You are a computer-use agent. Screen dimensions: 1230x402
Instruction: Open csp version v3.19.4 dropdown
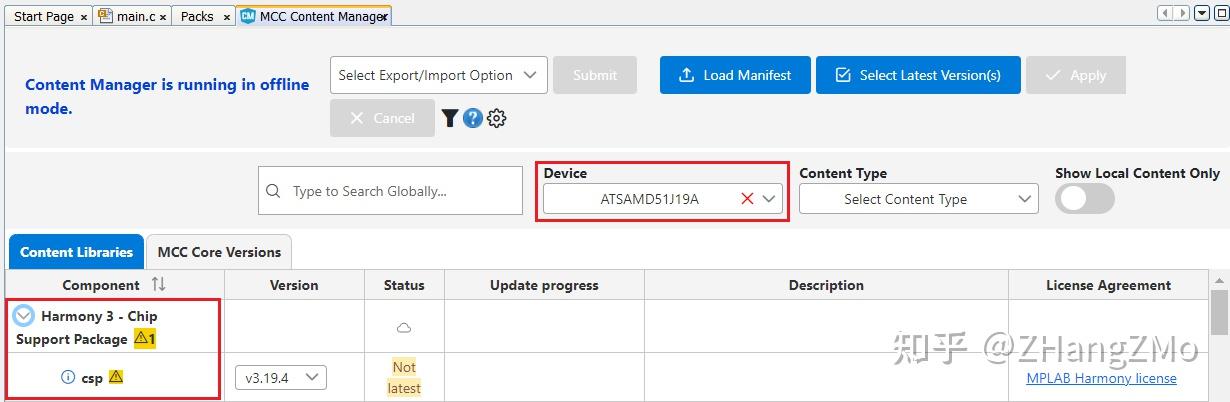pos(281,378)
